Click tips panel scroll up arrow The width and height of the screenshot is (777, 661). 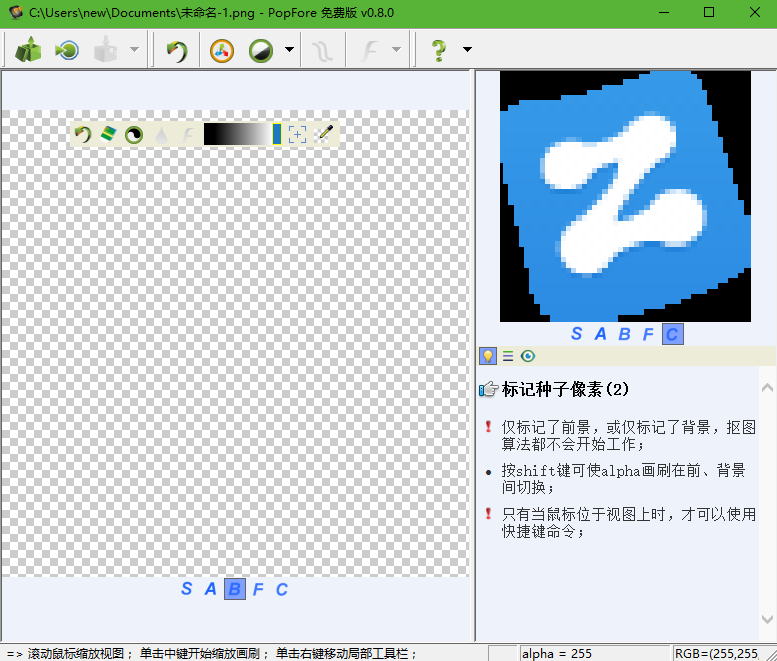pyautogui.click(x=767, y=387)
